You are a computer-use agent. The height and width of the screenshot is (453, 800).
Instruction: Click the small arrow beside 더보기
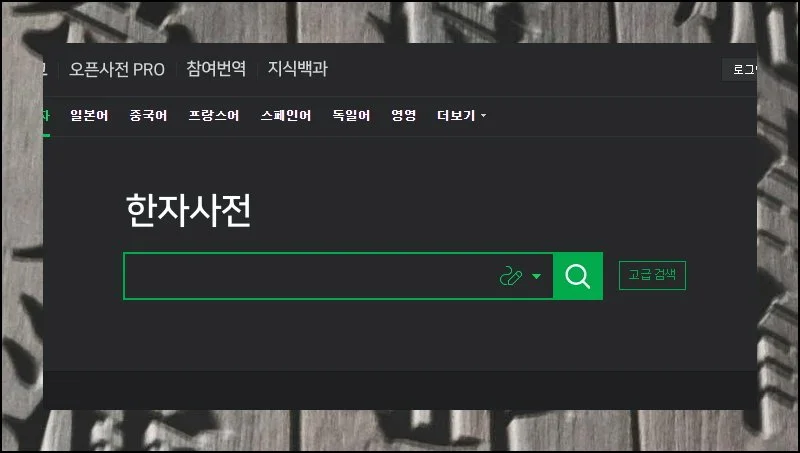pos(483,116)
